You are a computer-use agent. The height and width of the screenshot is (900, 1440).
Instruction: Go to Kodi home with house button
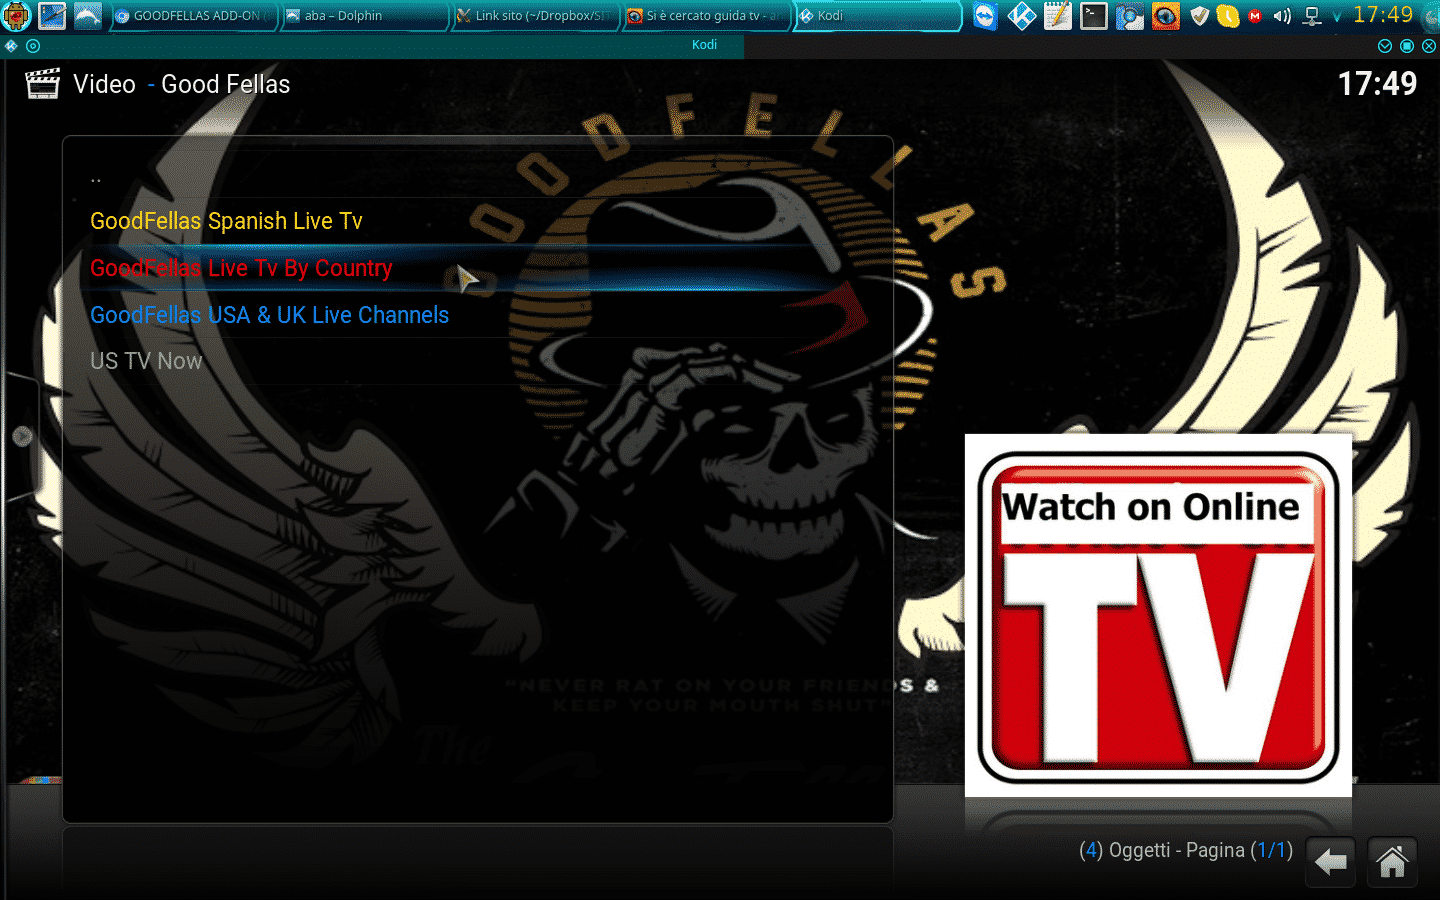coord(1392,862)
